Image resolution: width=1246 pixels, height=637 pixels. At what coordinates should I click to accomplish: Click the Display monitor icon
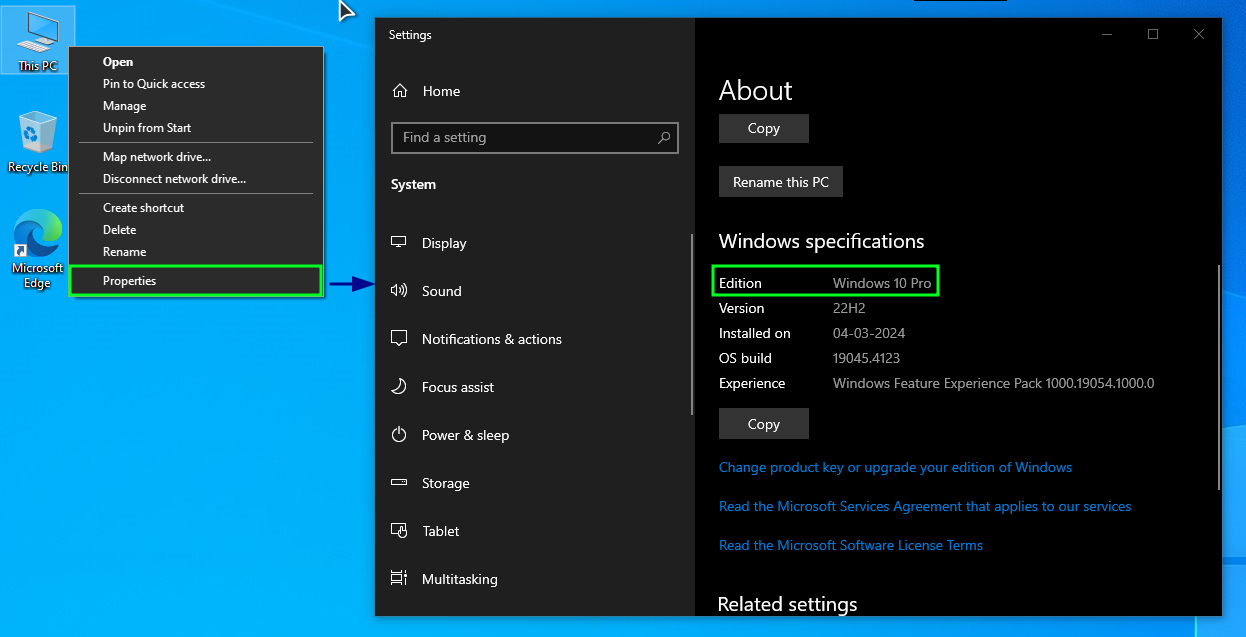point(399,243)
